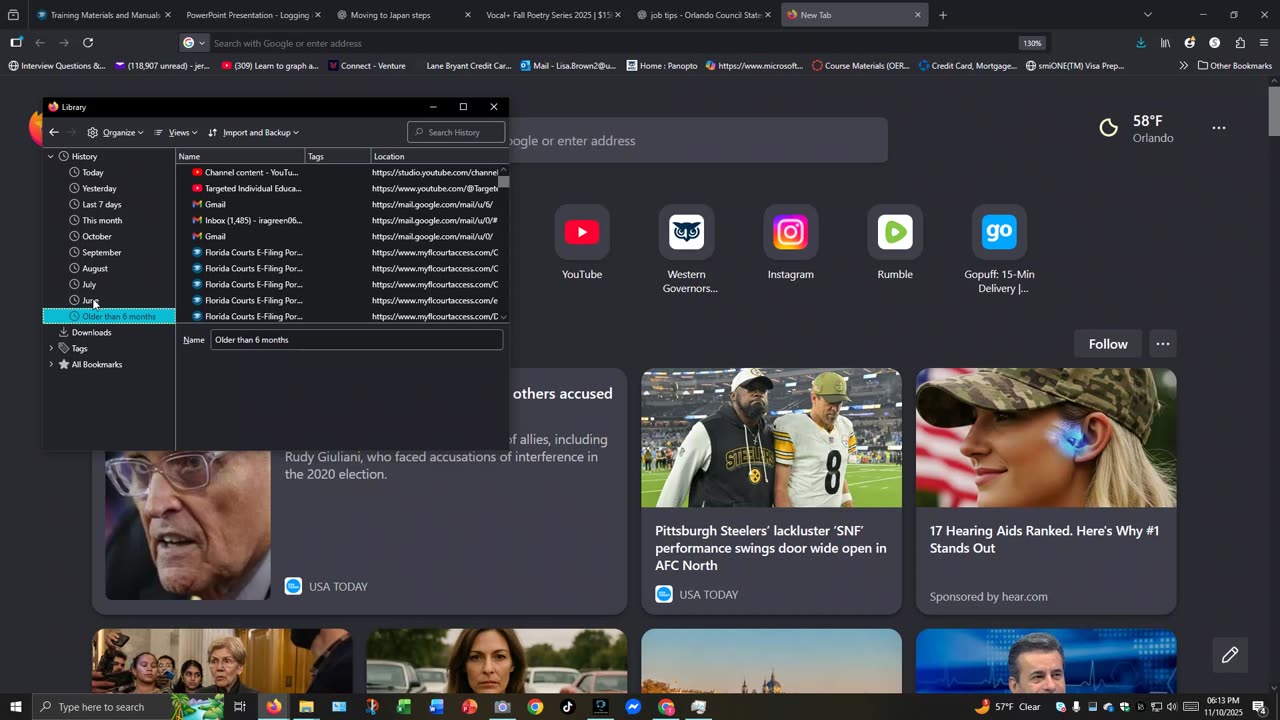
Task: Click the Follow button
Action: click(1107, 344)
